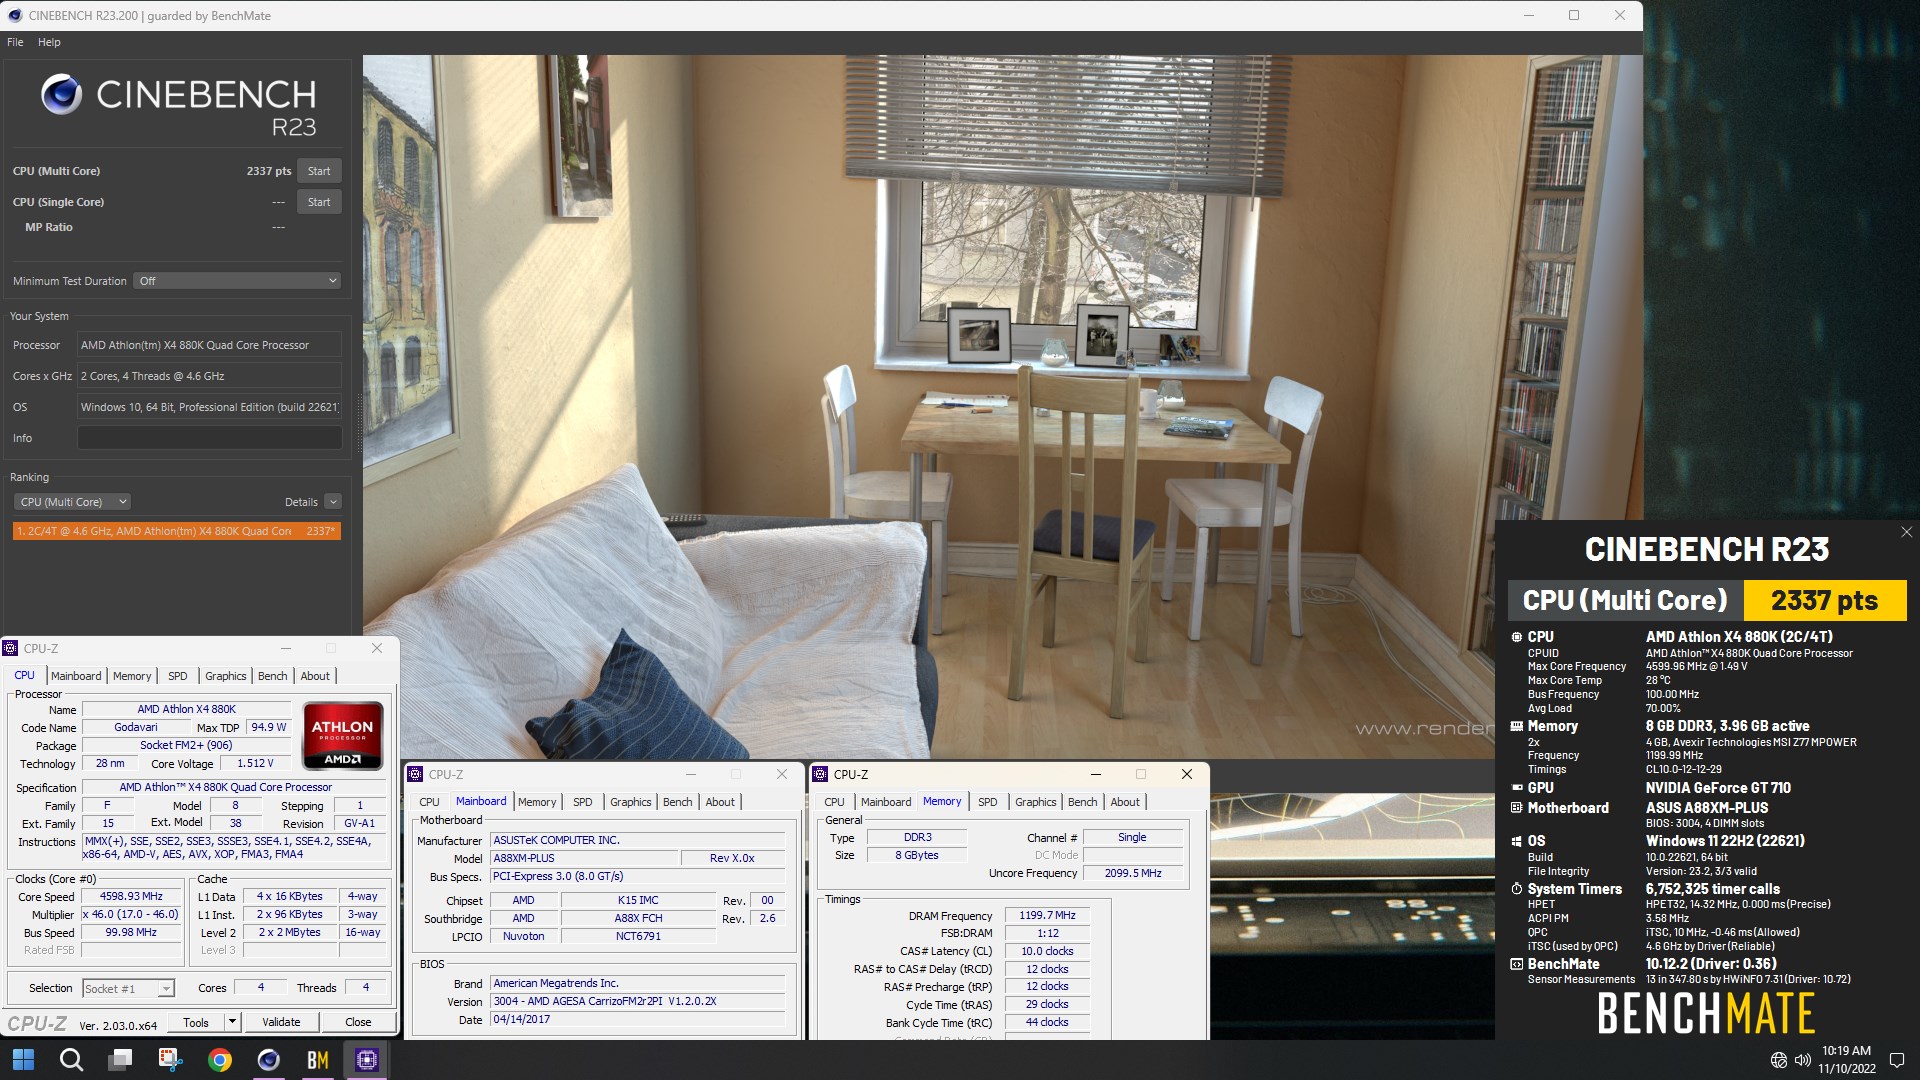This screenshot has width=1920, height=1080.
Task: Open Bench tab in Mainboard CPU-Z window
Action: pos(677,802)
